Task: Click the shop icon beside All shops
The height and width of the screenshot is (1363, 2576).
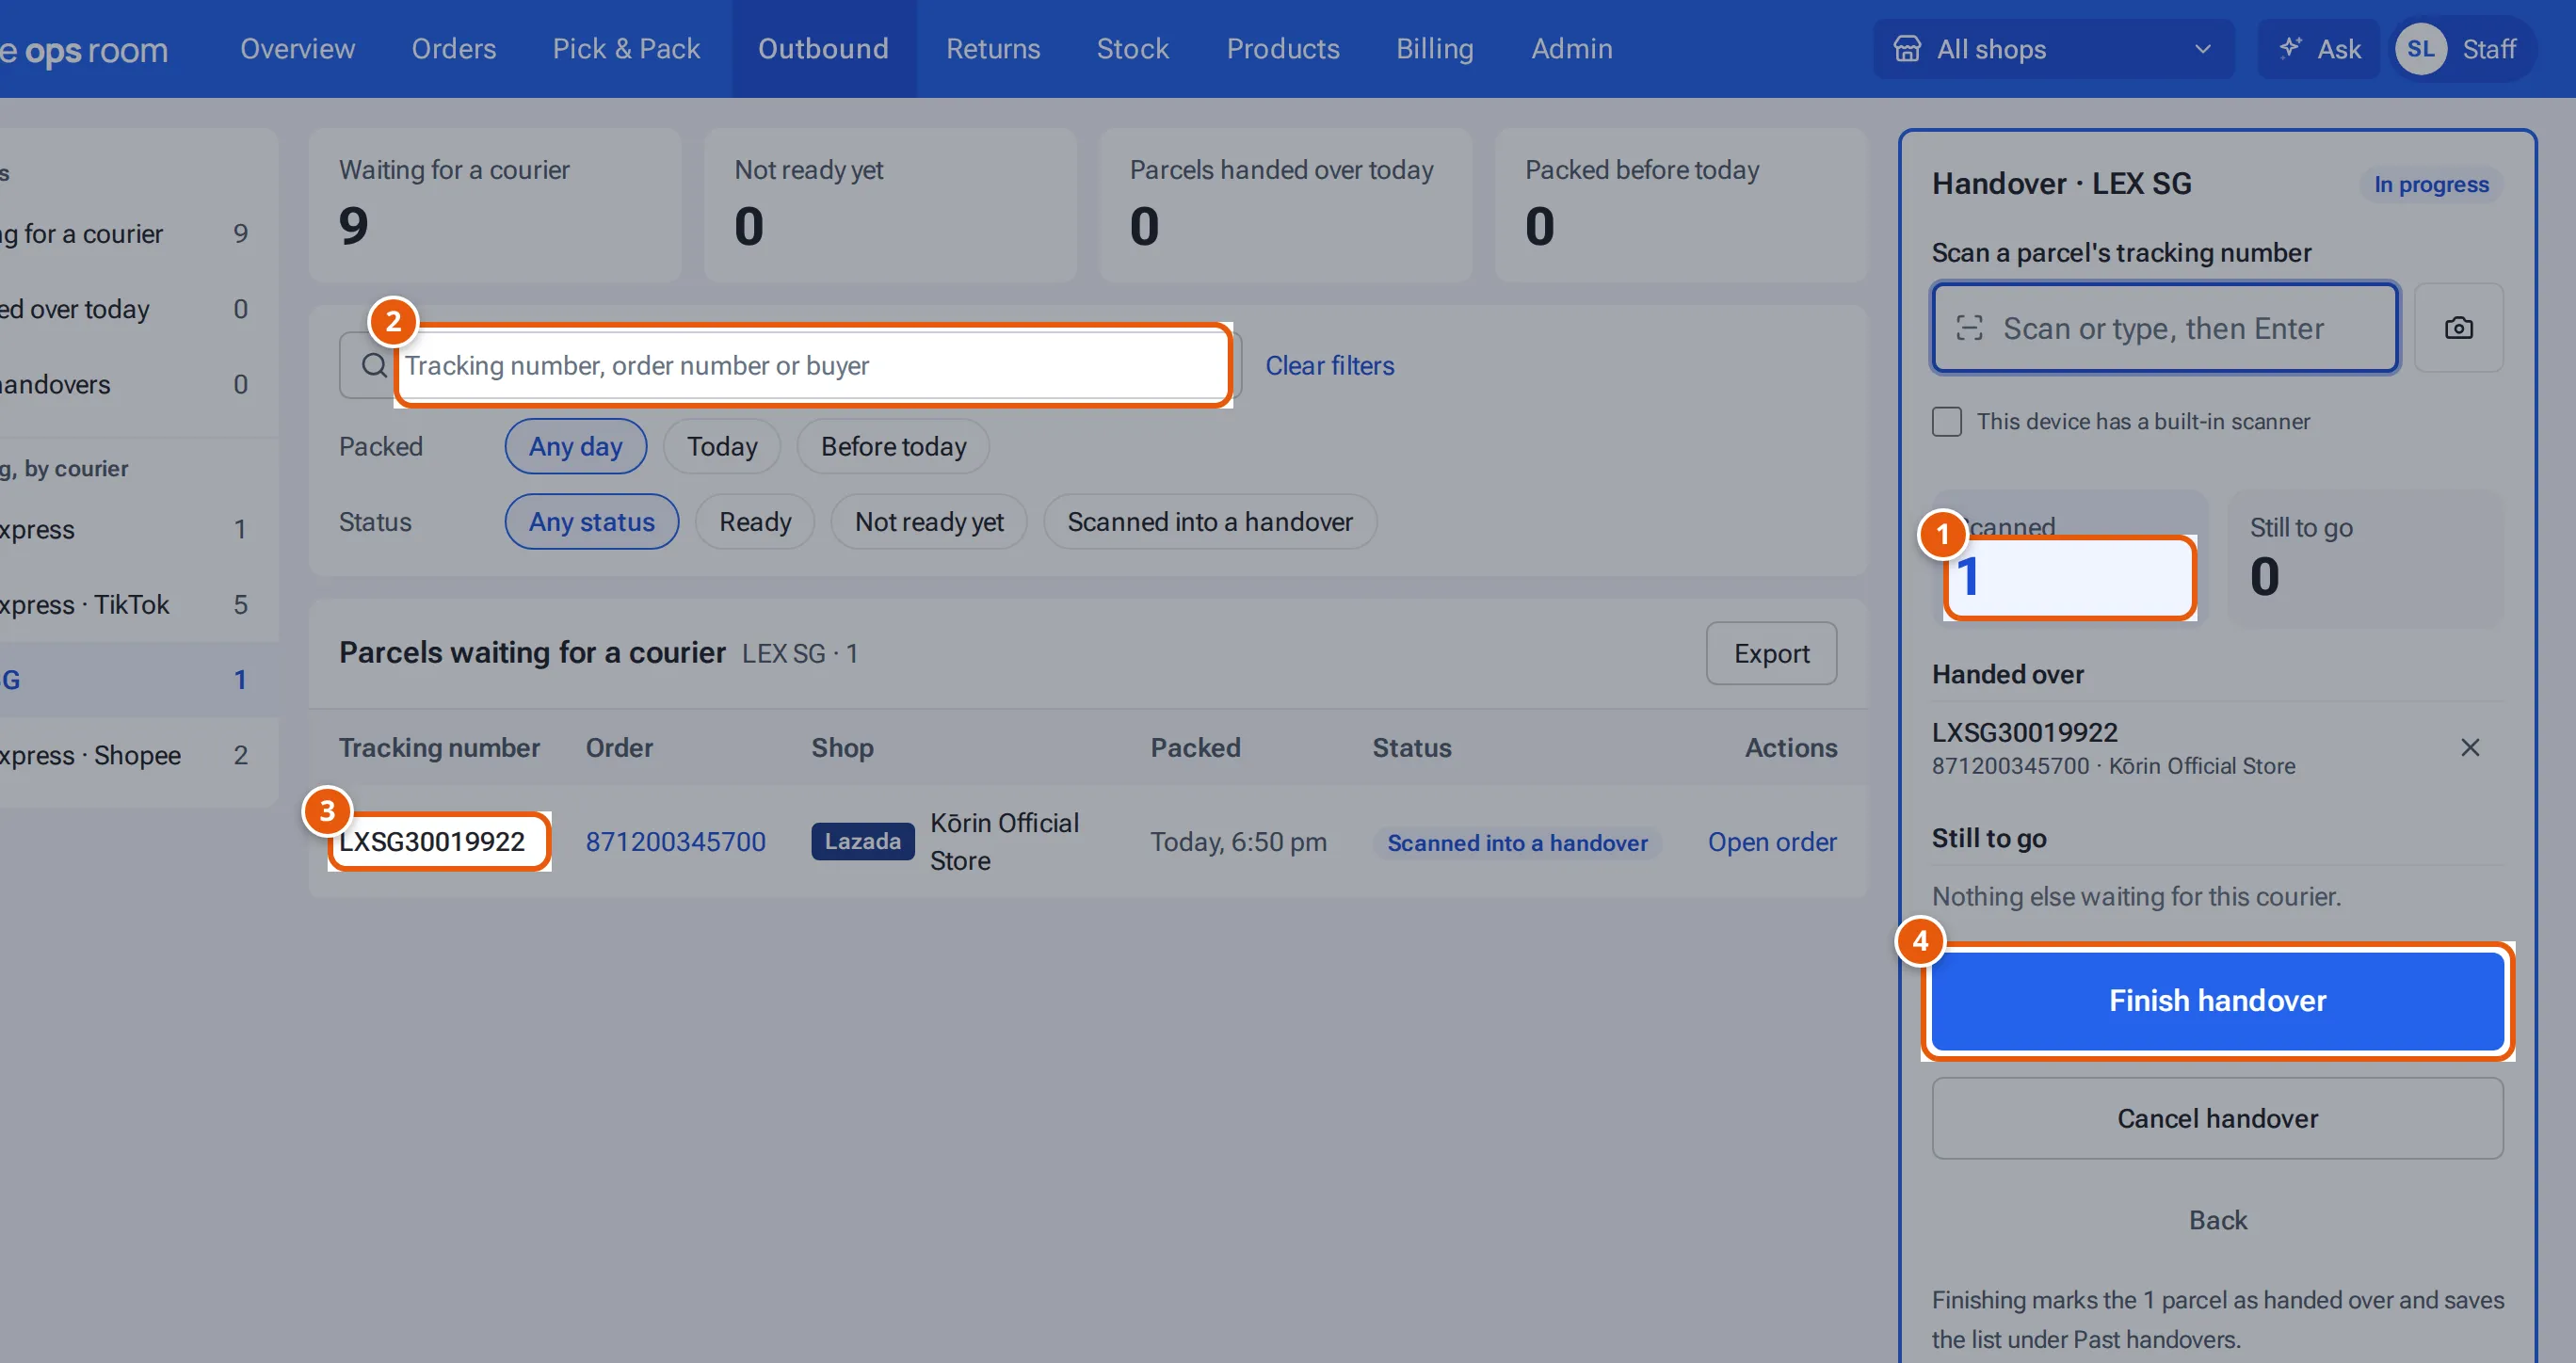Action: click(1907, 48)
